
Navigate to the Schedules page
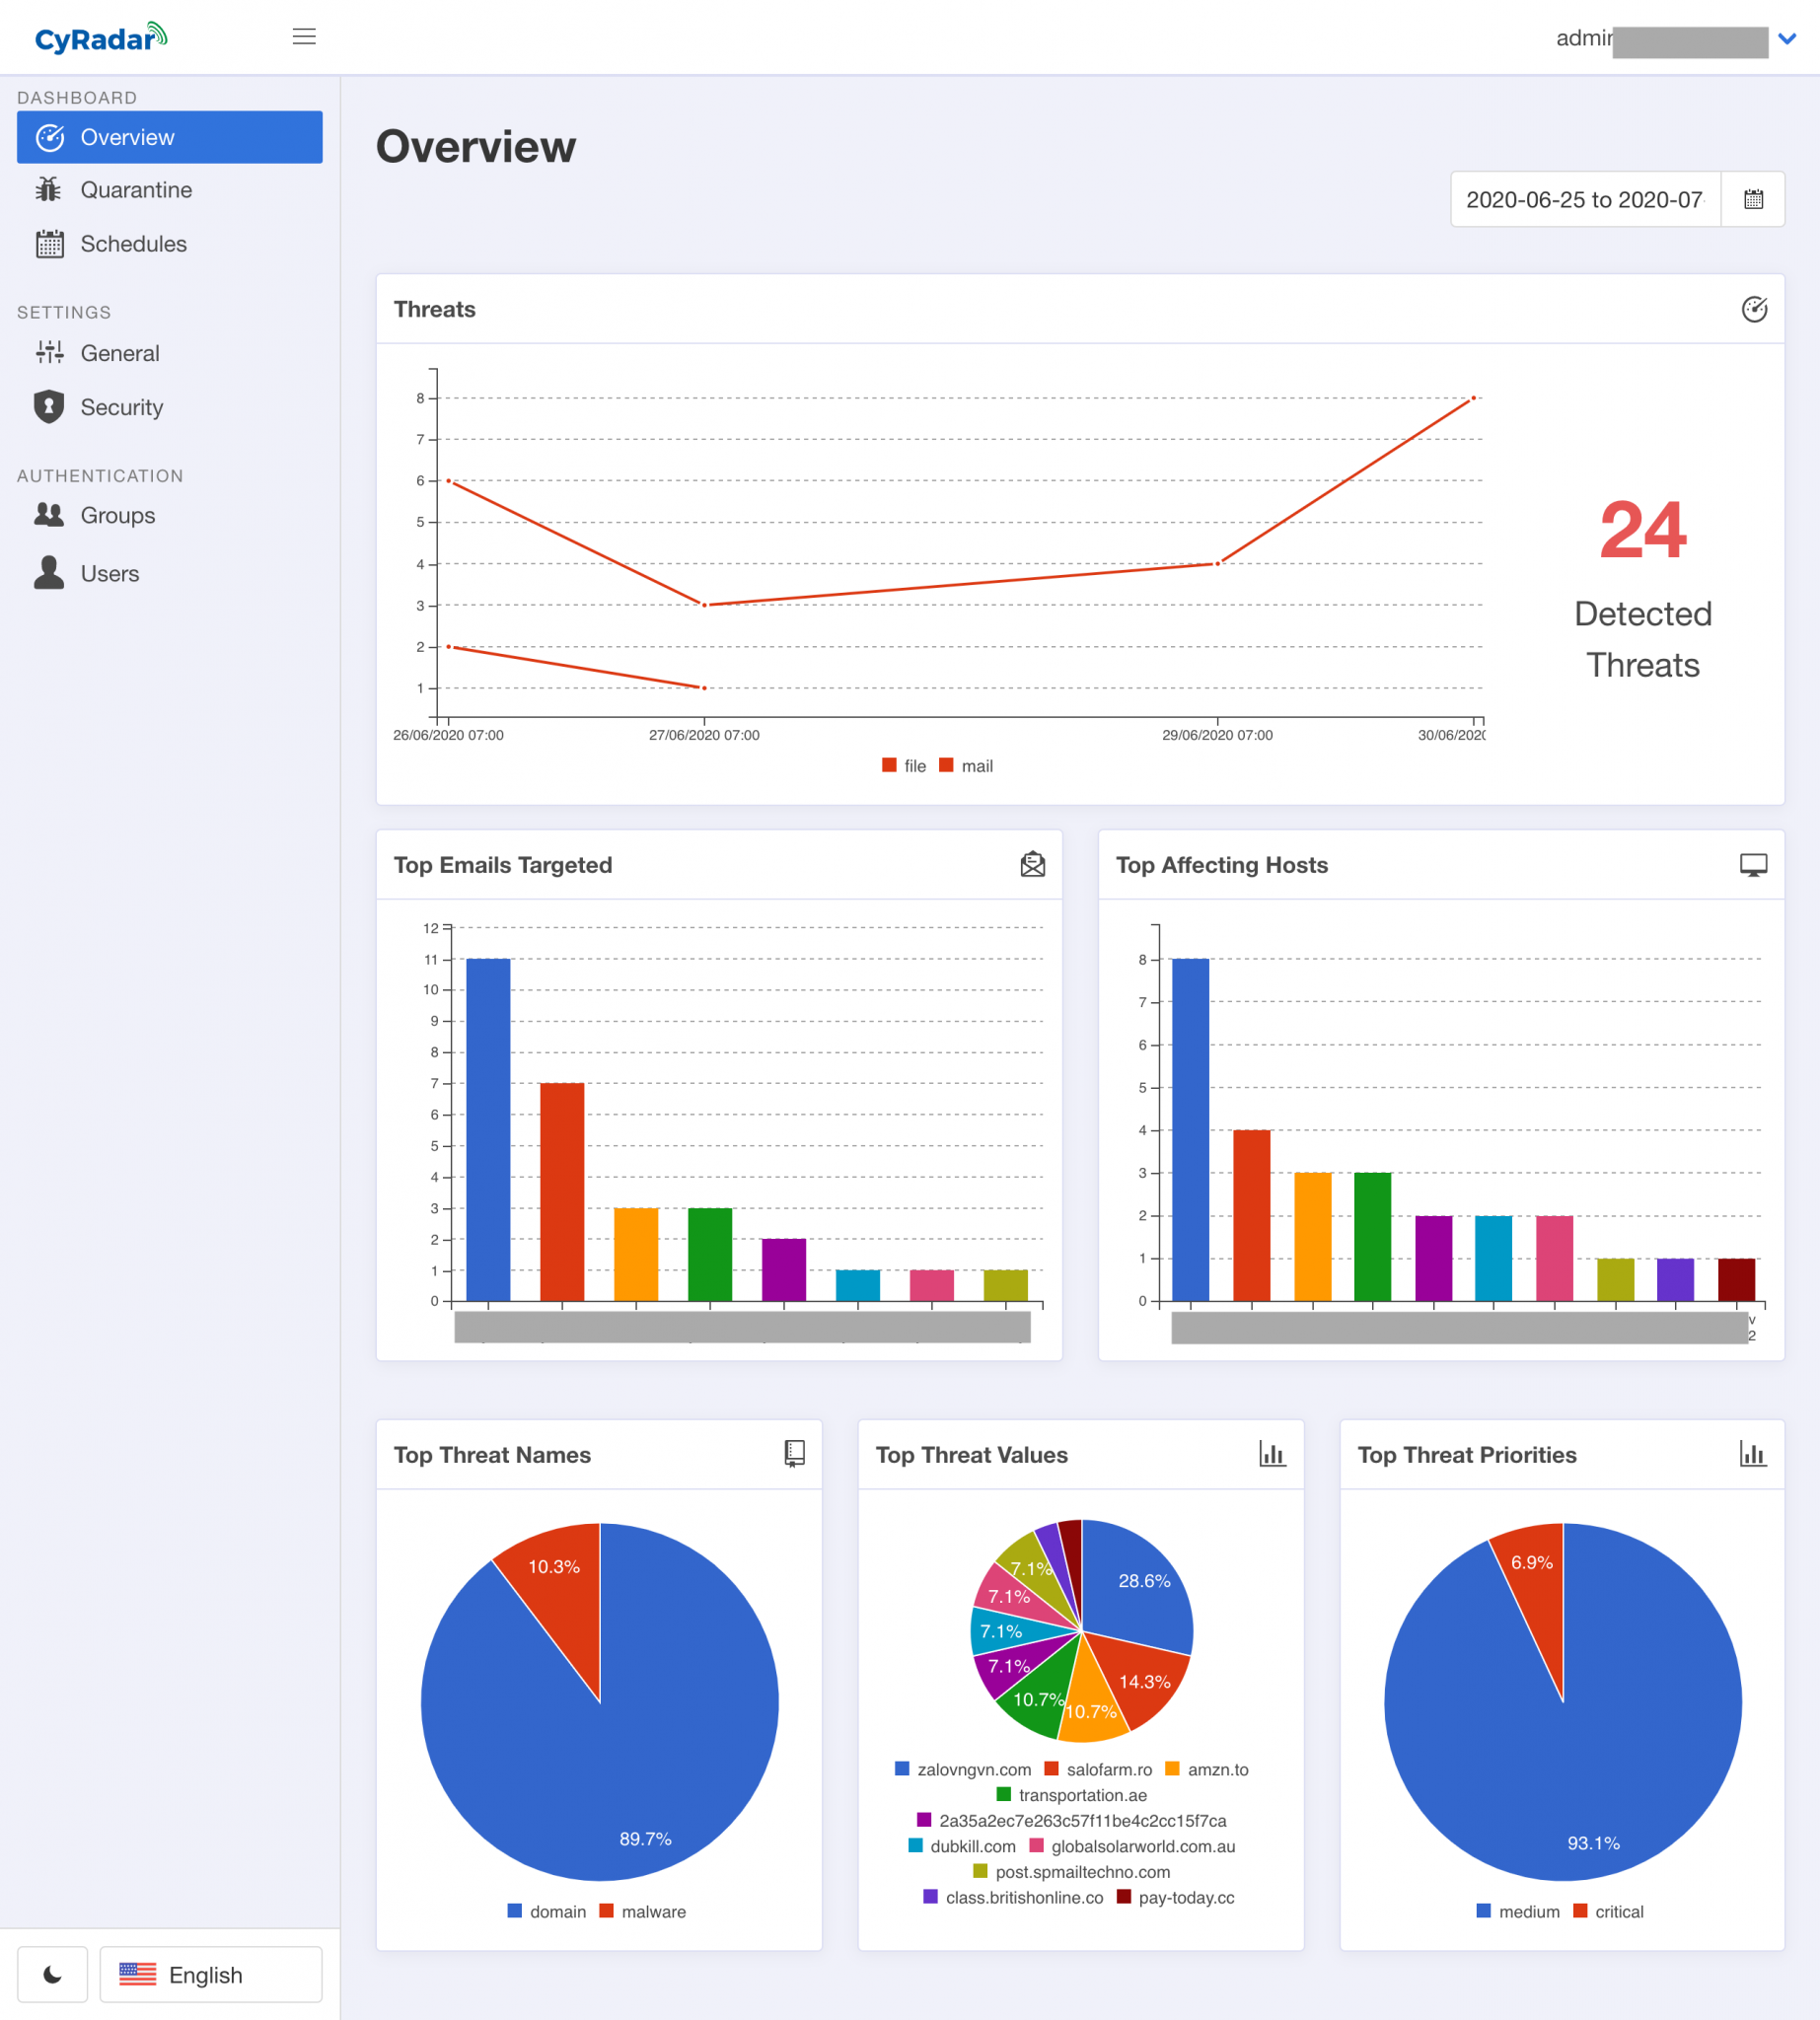pos(133,244)
